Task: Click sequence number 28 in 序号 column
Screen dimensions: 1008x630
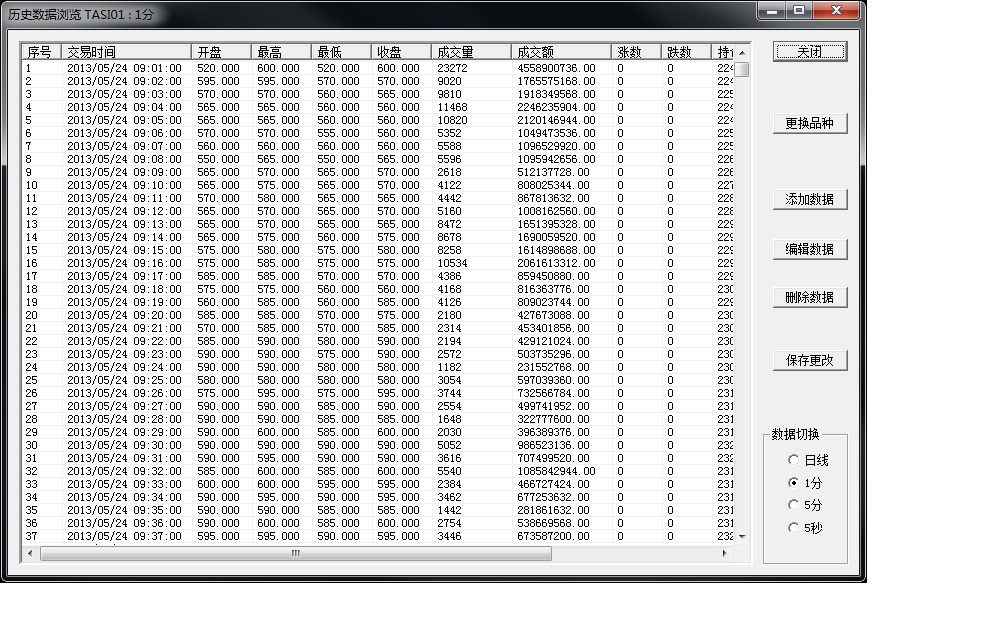Action: pos(32,419)
